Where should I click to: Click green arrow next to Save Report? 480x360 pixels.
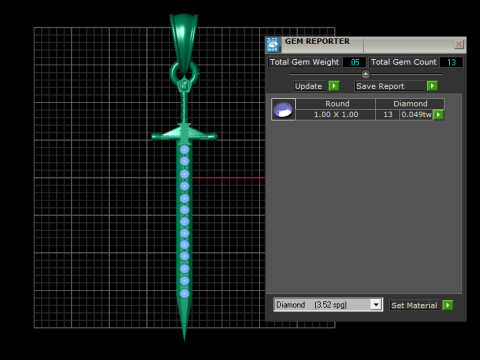pyautogui.click(x=432, y=86)
